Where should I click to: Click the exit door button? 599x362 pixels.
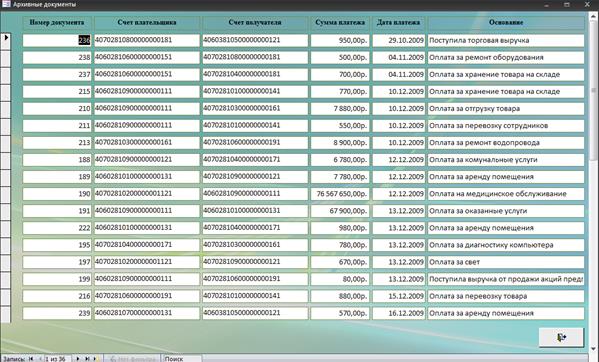[x=561, y=337]
